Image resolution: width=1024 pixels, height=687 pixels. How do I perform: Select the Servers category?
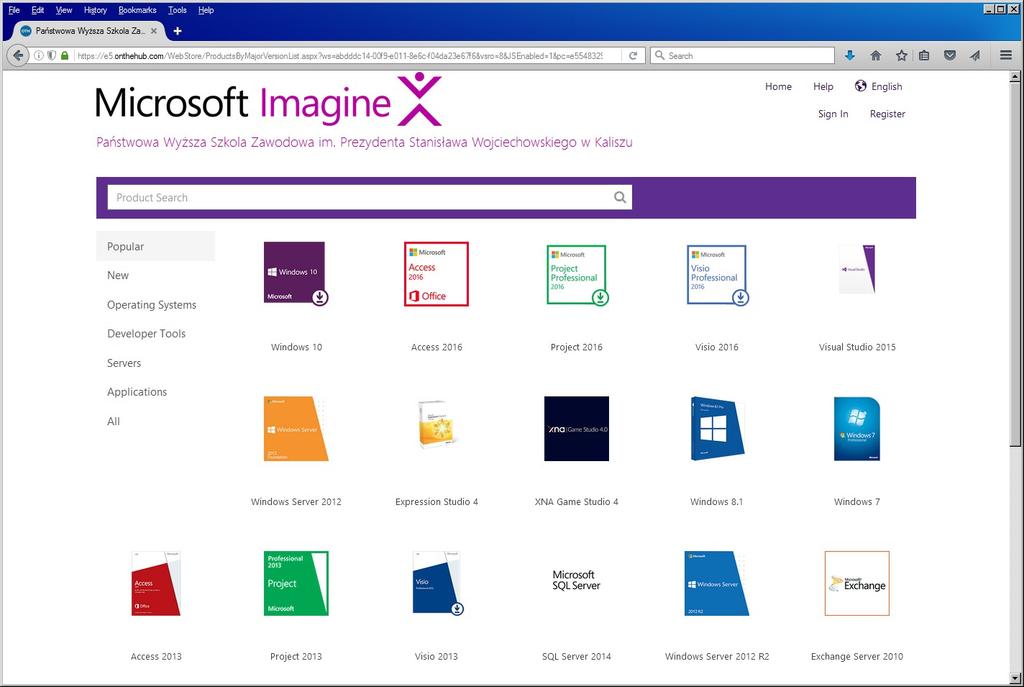point(124,362)
